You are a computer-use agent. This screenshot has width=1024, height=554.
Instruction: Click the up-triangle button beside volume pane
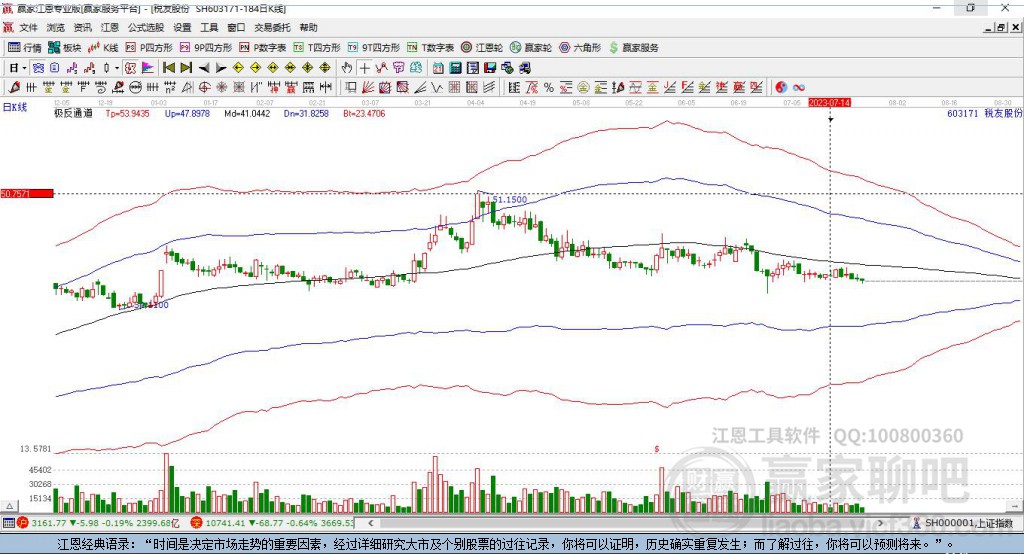click(10, 506)
